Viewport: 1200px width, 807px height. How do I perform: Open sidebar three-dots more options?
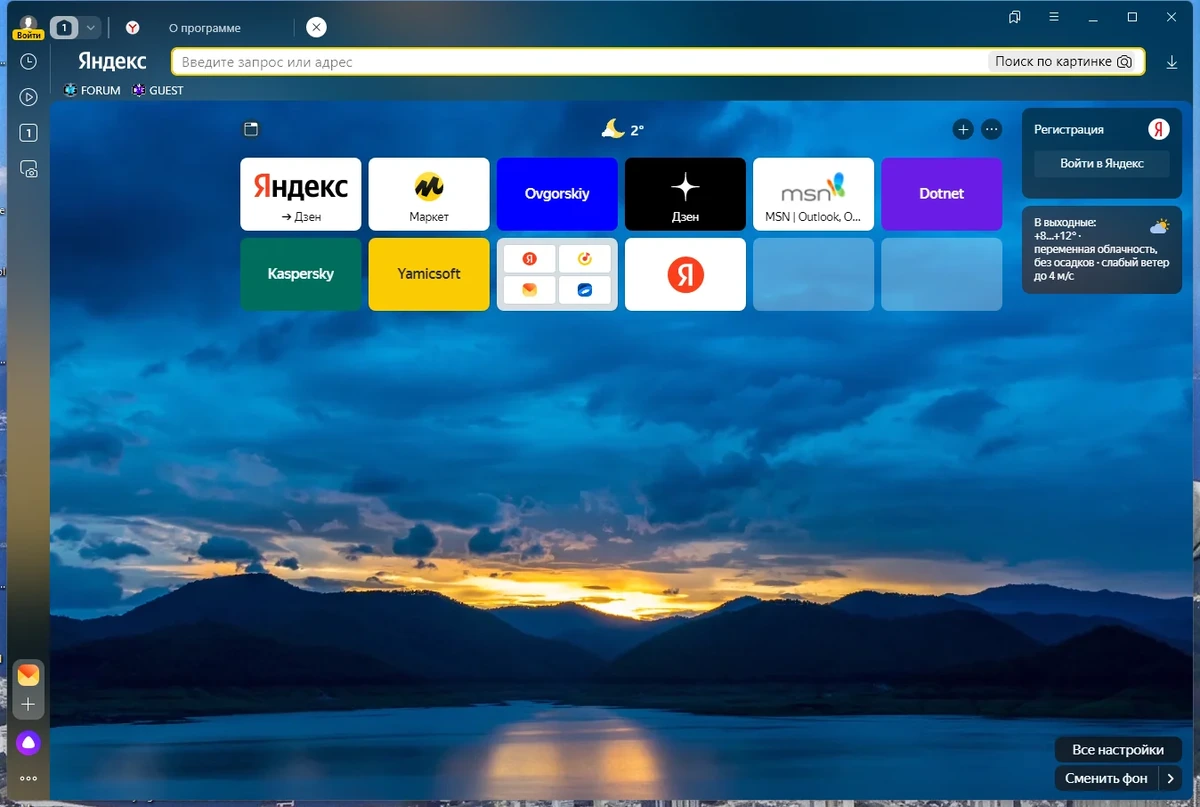click(x=29, y=778)
